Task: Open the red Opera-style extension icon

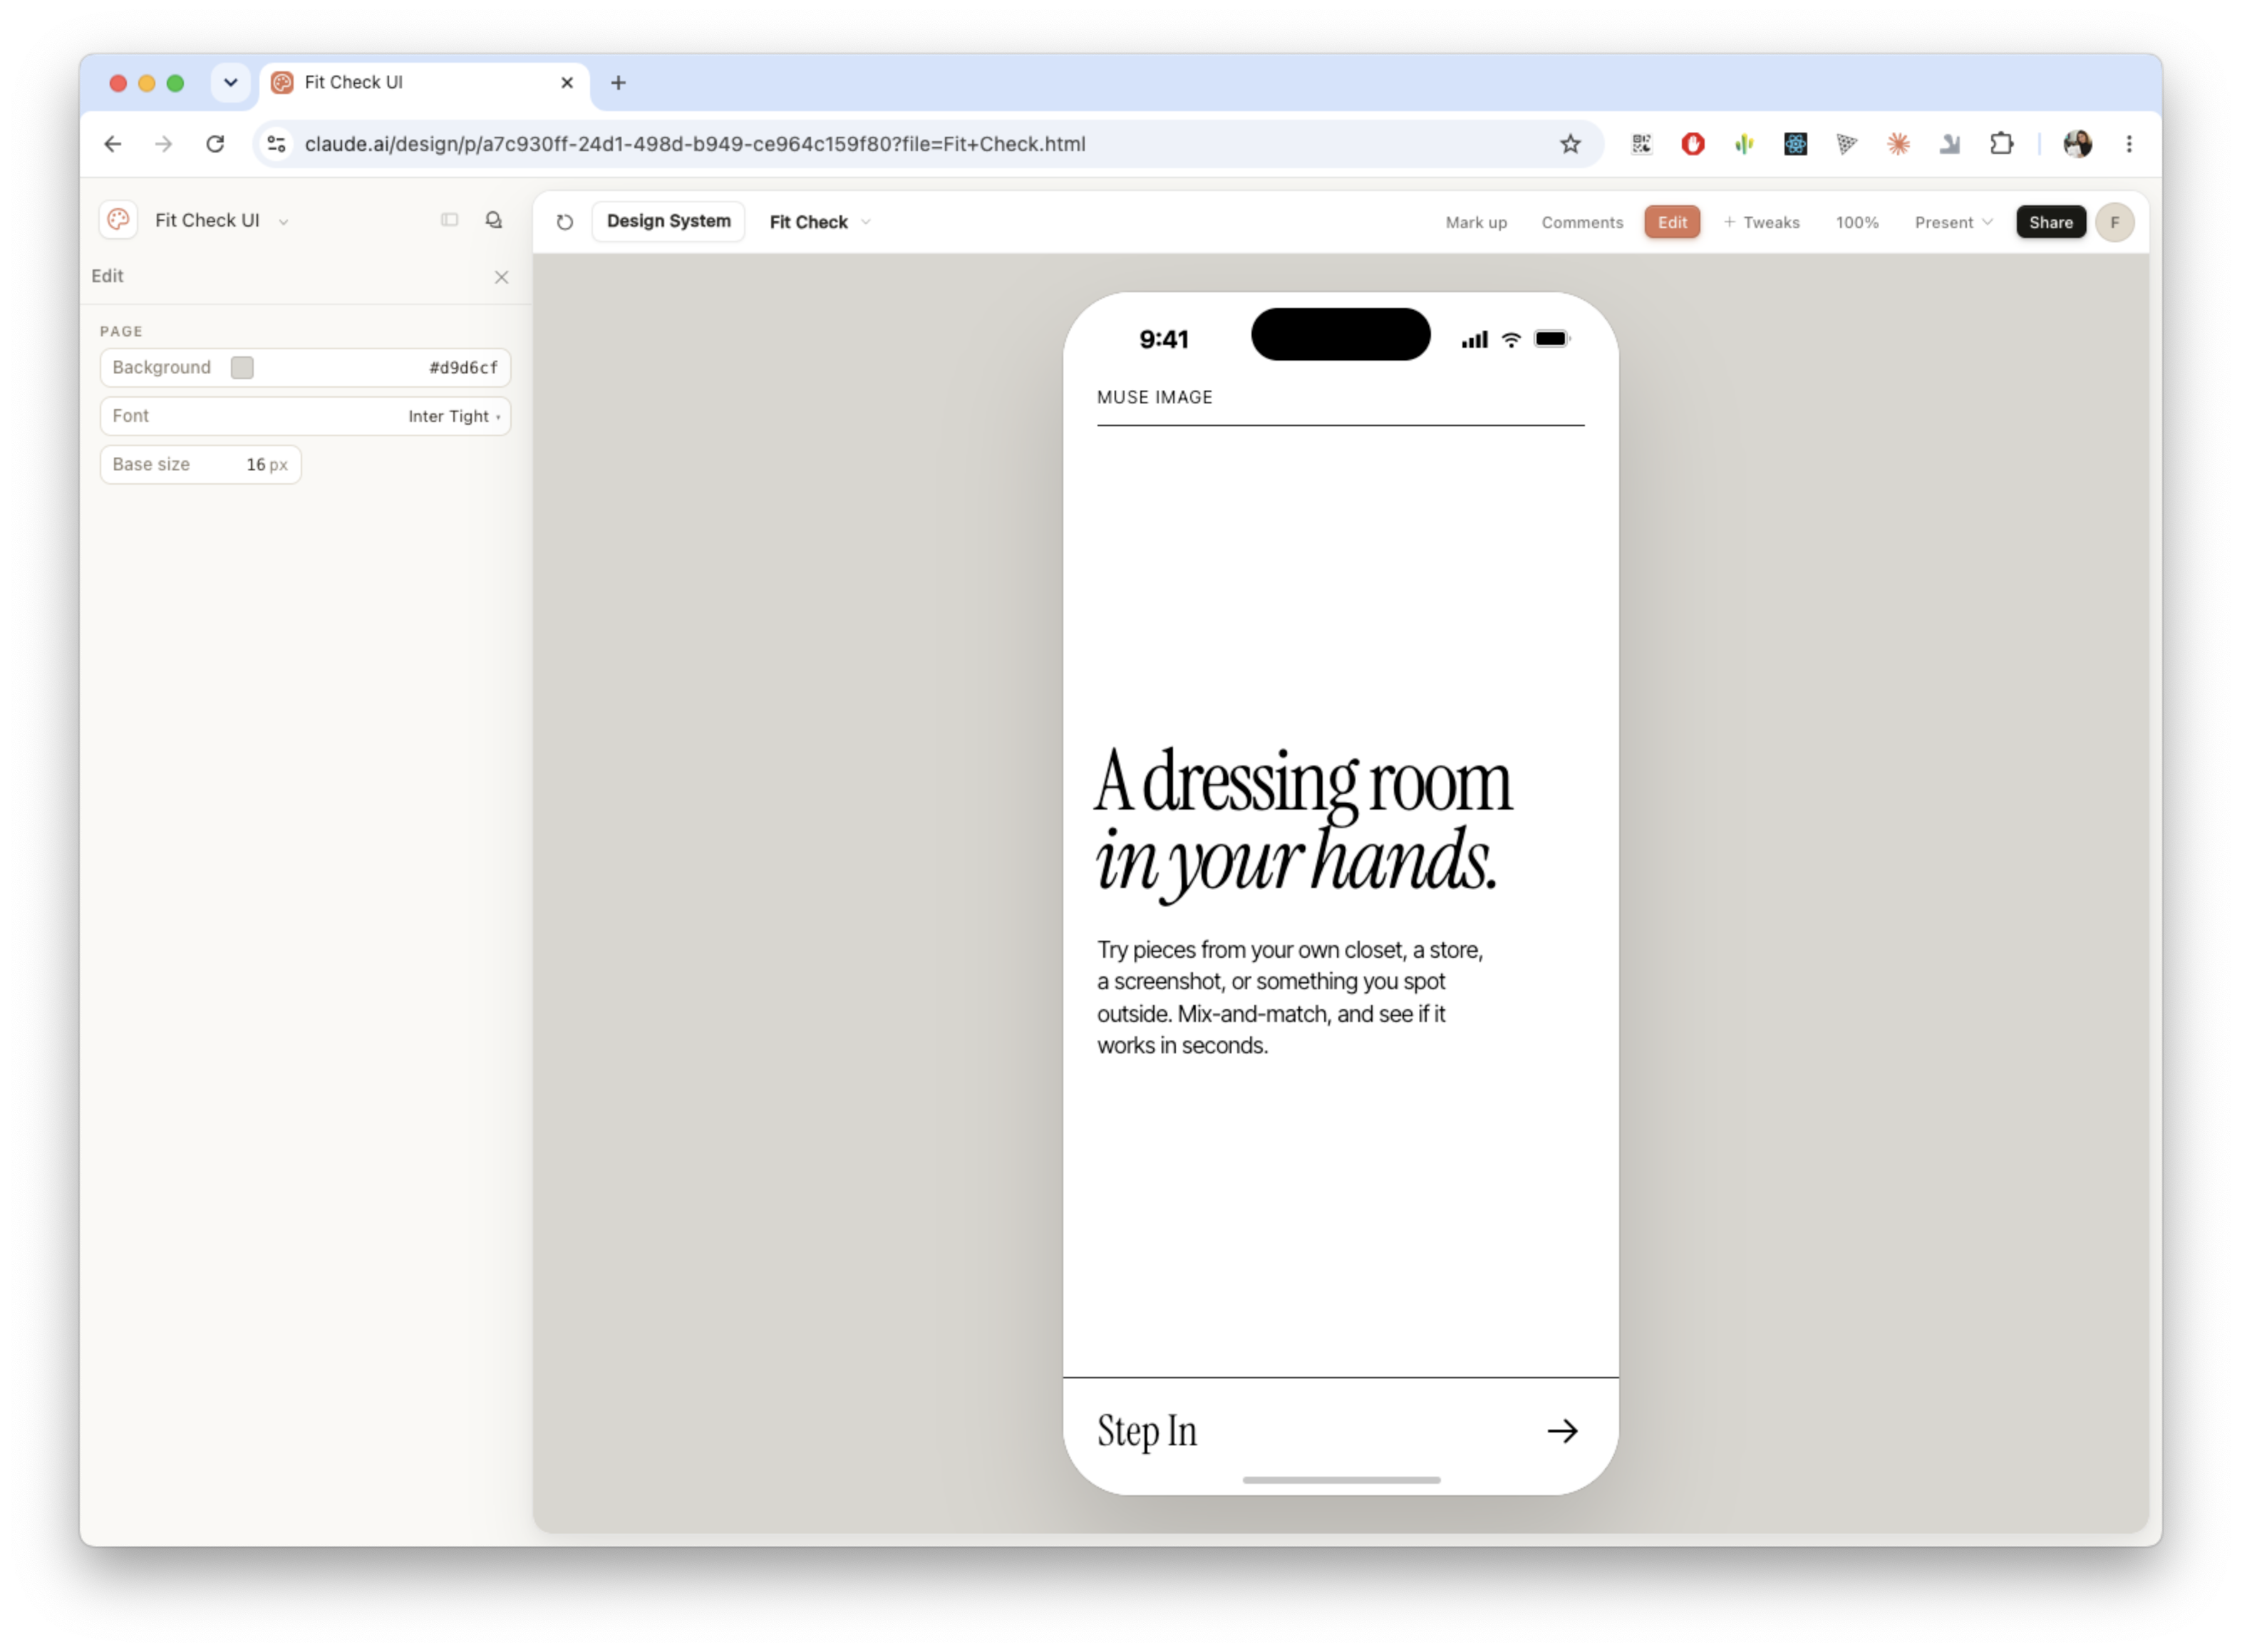Action: (x=1692, y=144)
